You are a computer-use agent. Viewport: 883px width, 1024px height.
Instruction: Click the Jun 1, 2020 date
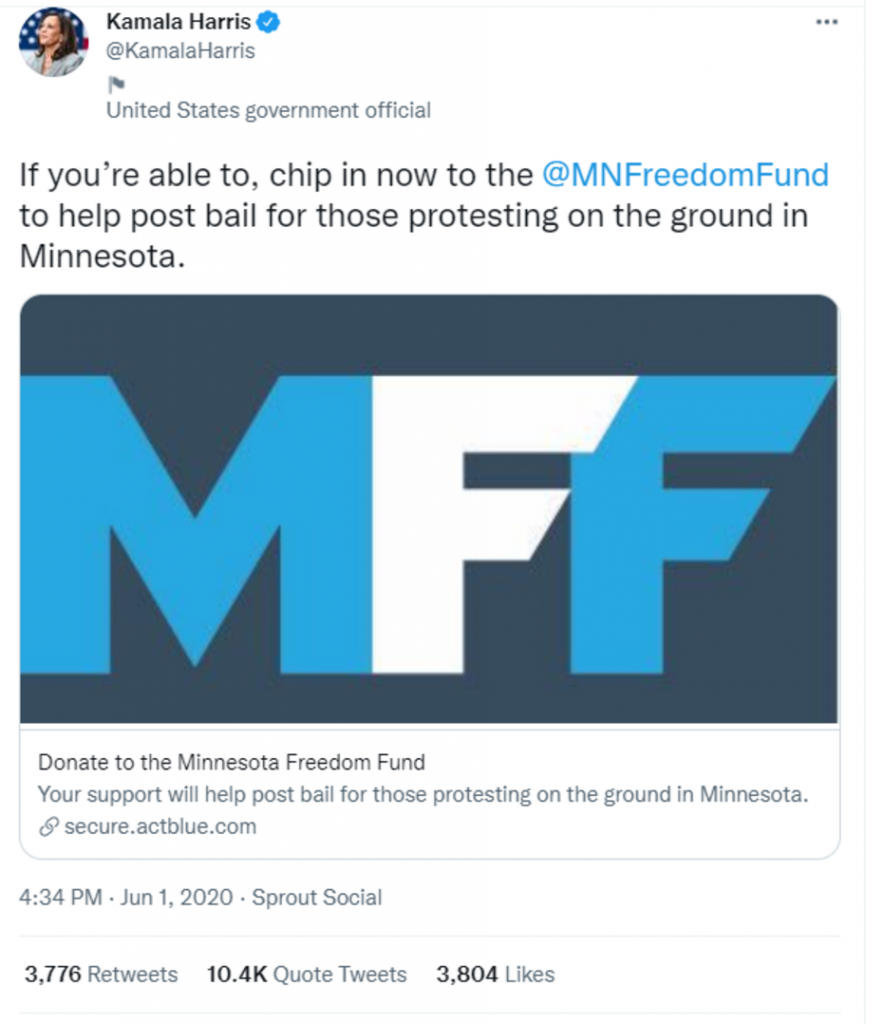(x=177, y=897)
